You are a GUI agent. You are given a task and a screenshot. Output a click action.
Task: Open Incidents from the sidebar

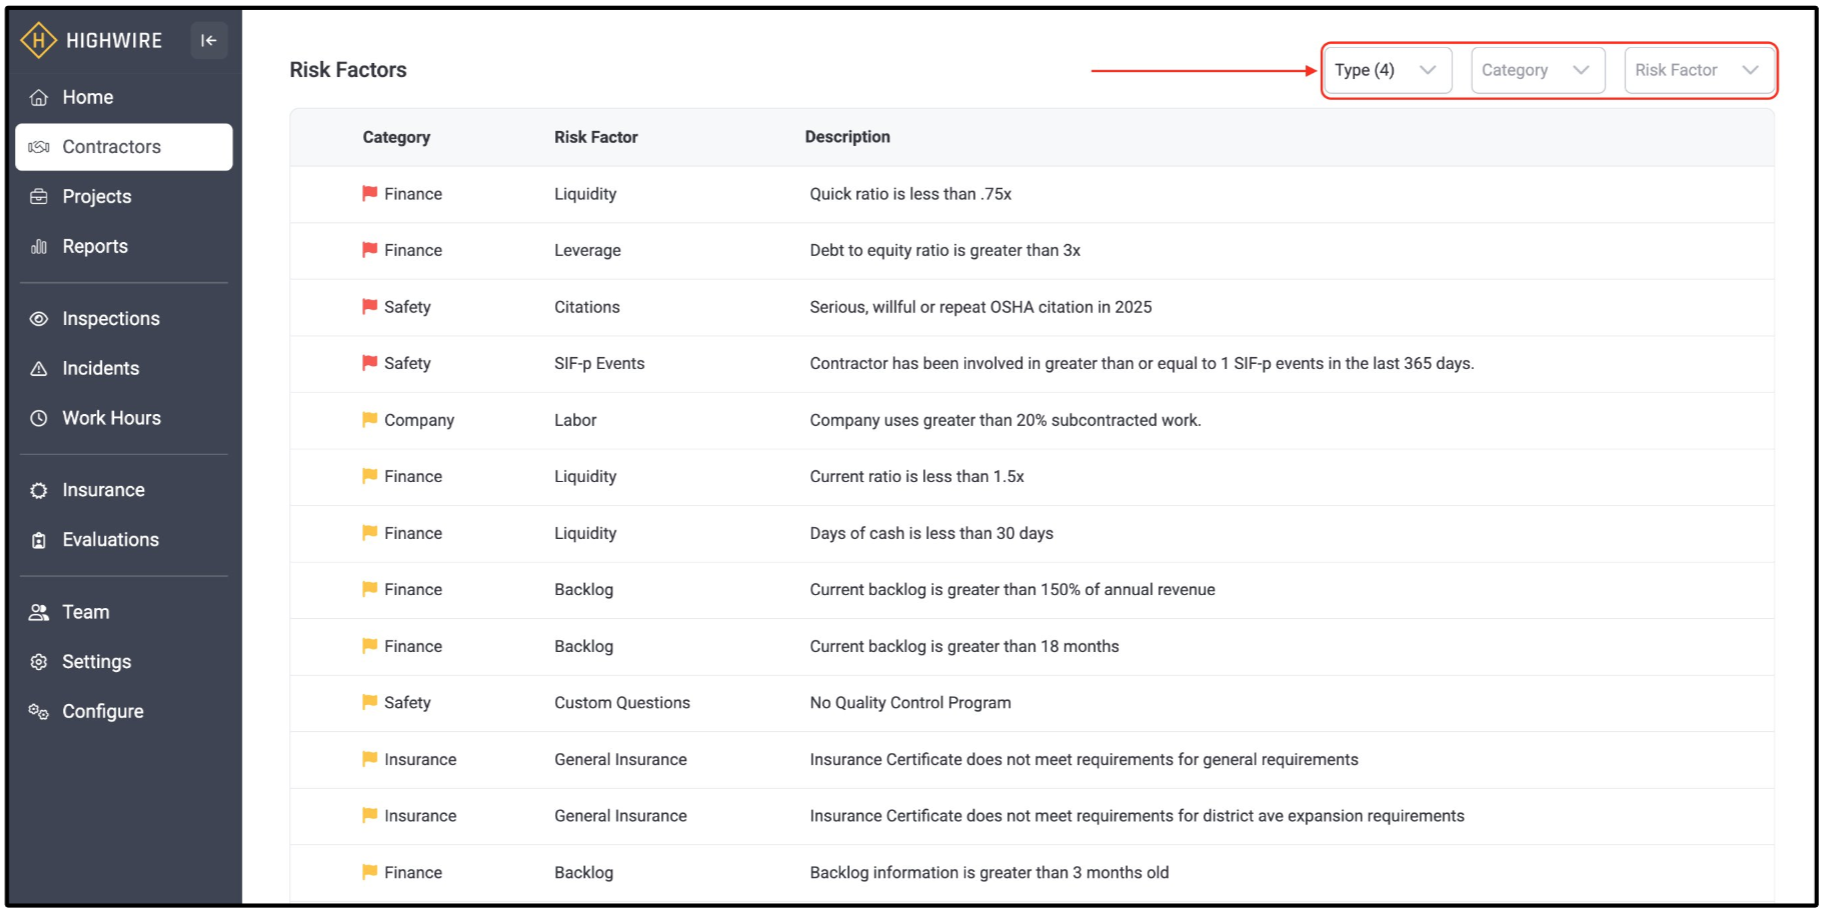124,369
